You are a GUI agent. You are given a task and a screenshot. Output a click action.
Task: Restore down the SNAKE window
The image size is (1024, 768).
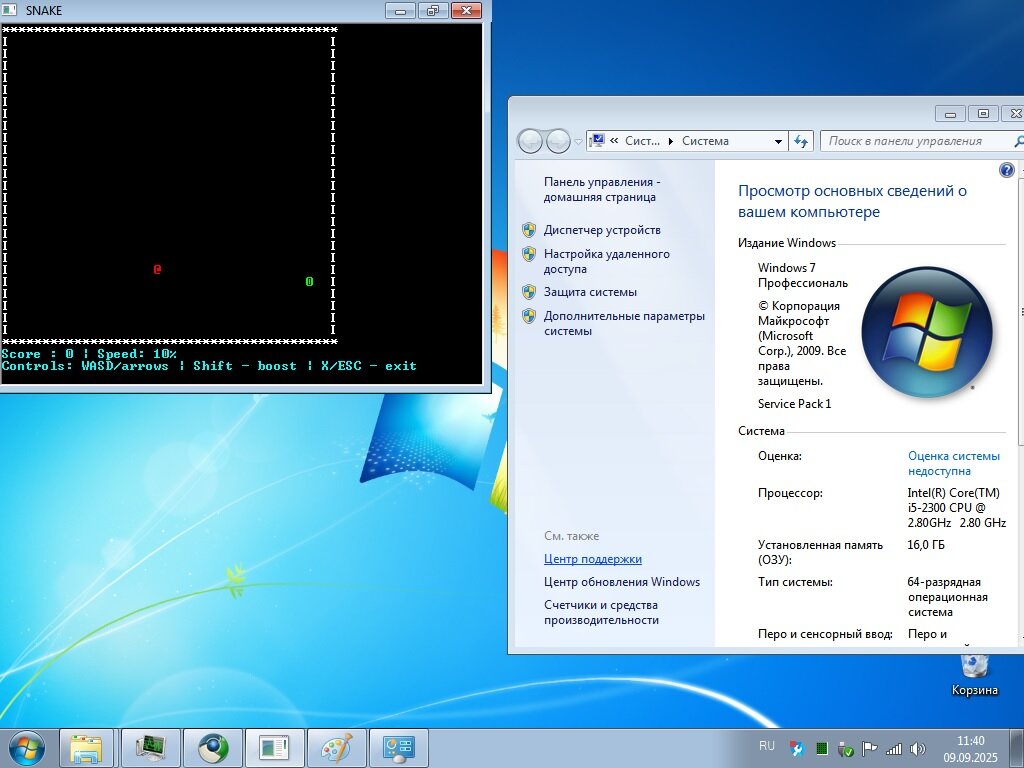pyautogui.click(x=432, y=10)
